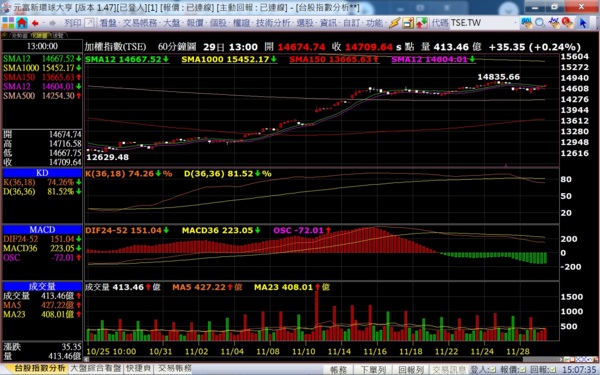Open the 交易帳務 menu
600x375 pixels.
pyautogui.click(x=139, y=23)
